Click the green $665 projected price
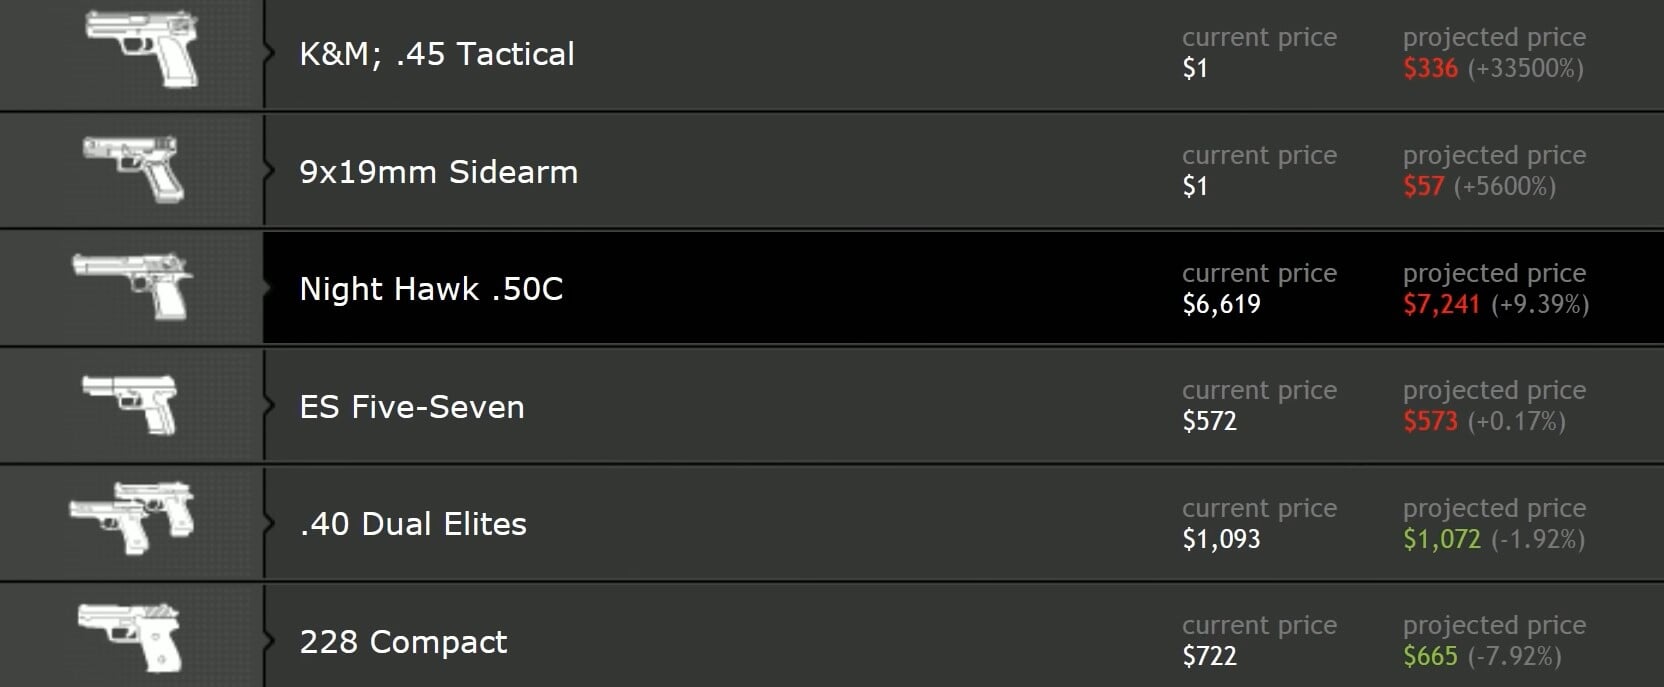 1430,656
